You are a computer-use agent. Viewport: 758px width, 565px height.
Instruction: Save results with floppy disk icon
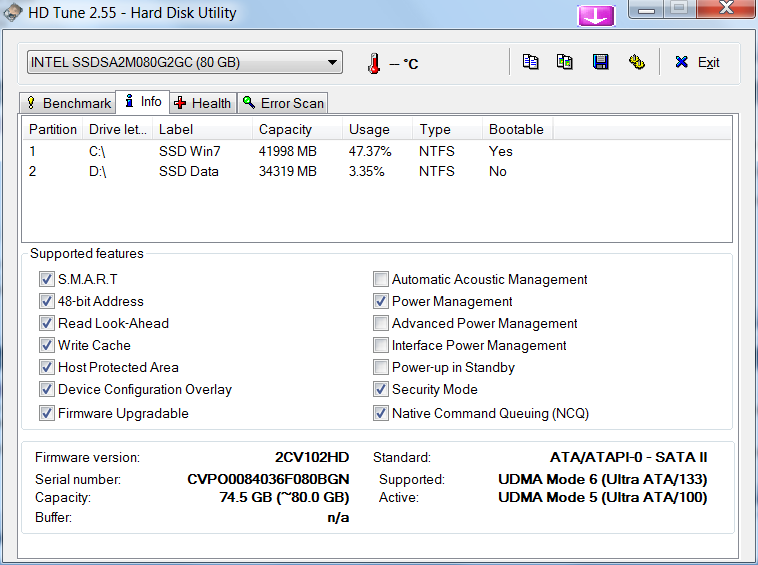(600, 62)
